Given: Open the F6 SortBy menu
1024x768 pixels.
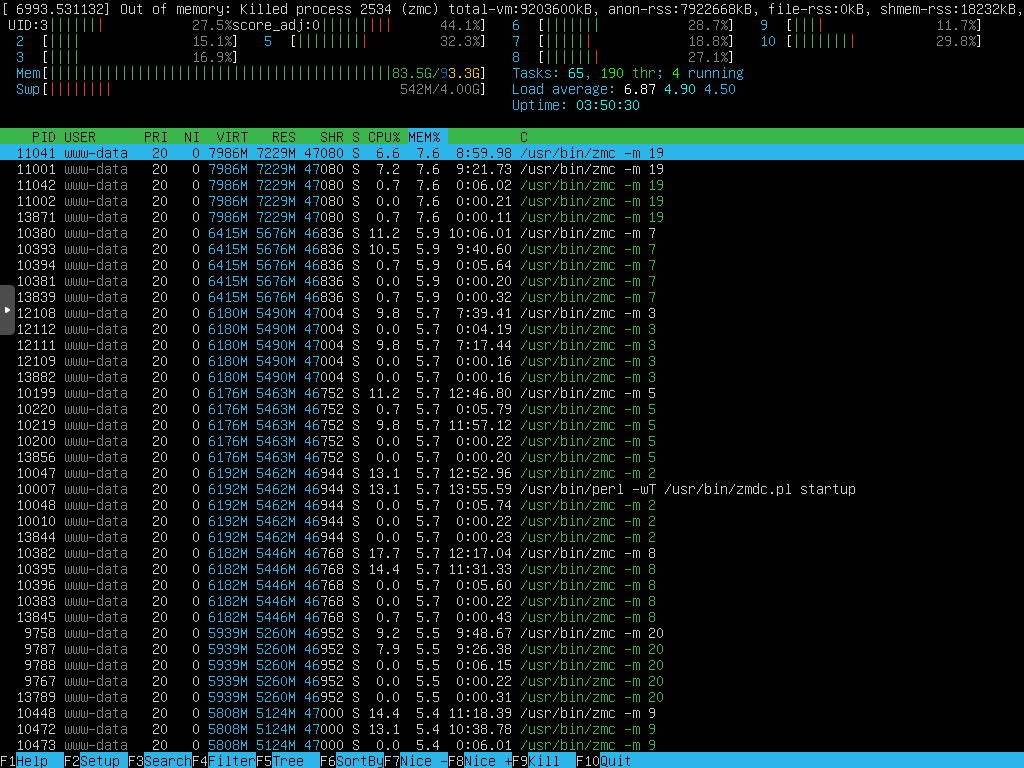Looking at the screenshot, I should tap(352, 761).
